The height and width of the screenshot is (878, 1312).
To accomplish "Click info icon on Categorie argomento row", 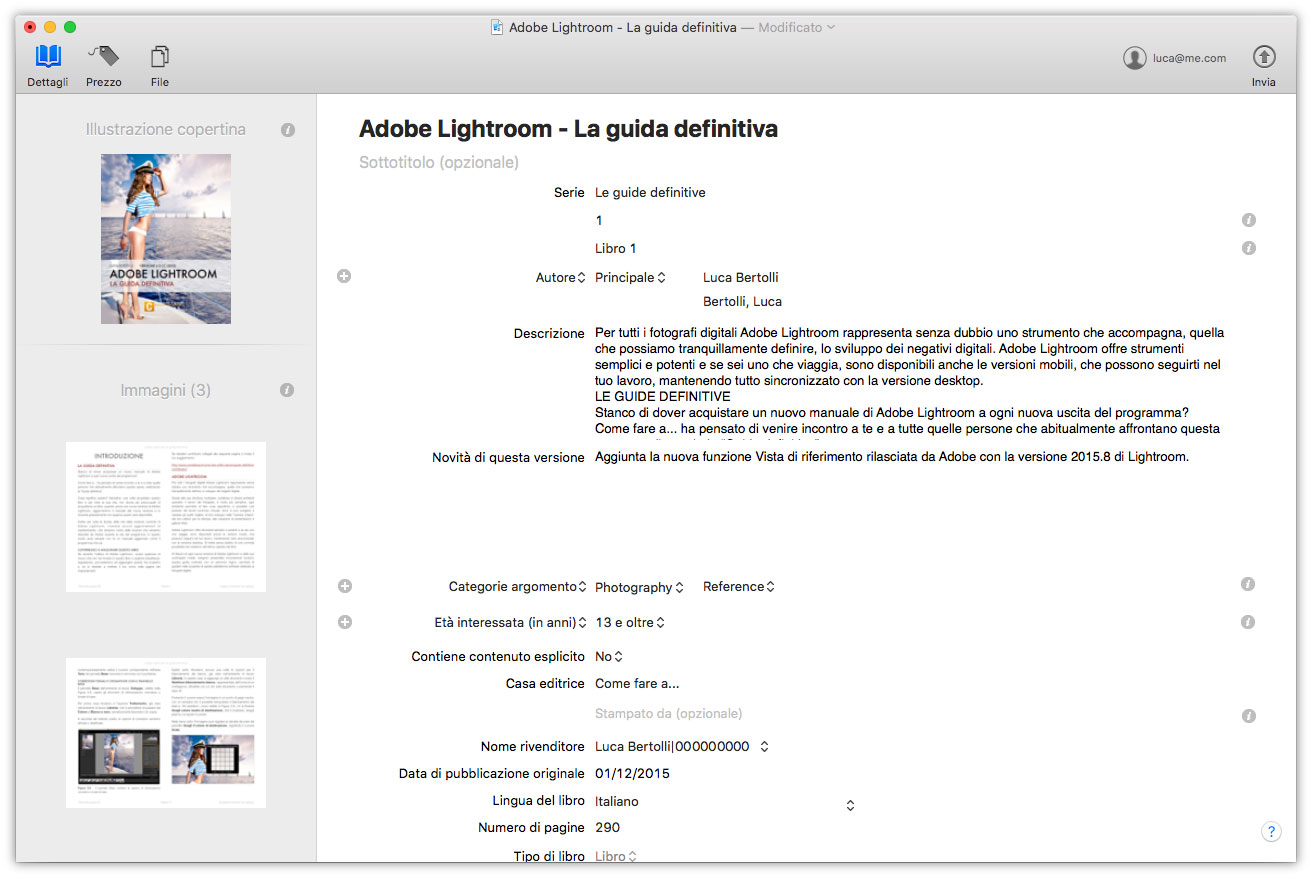I will [x=1248, y=584].
